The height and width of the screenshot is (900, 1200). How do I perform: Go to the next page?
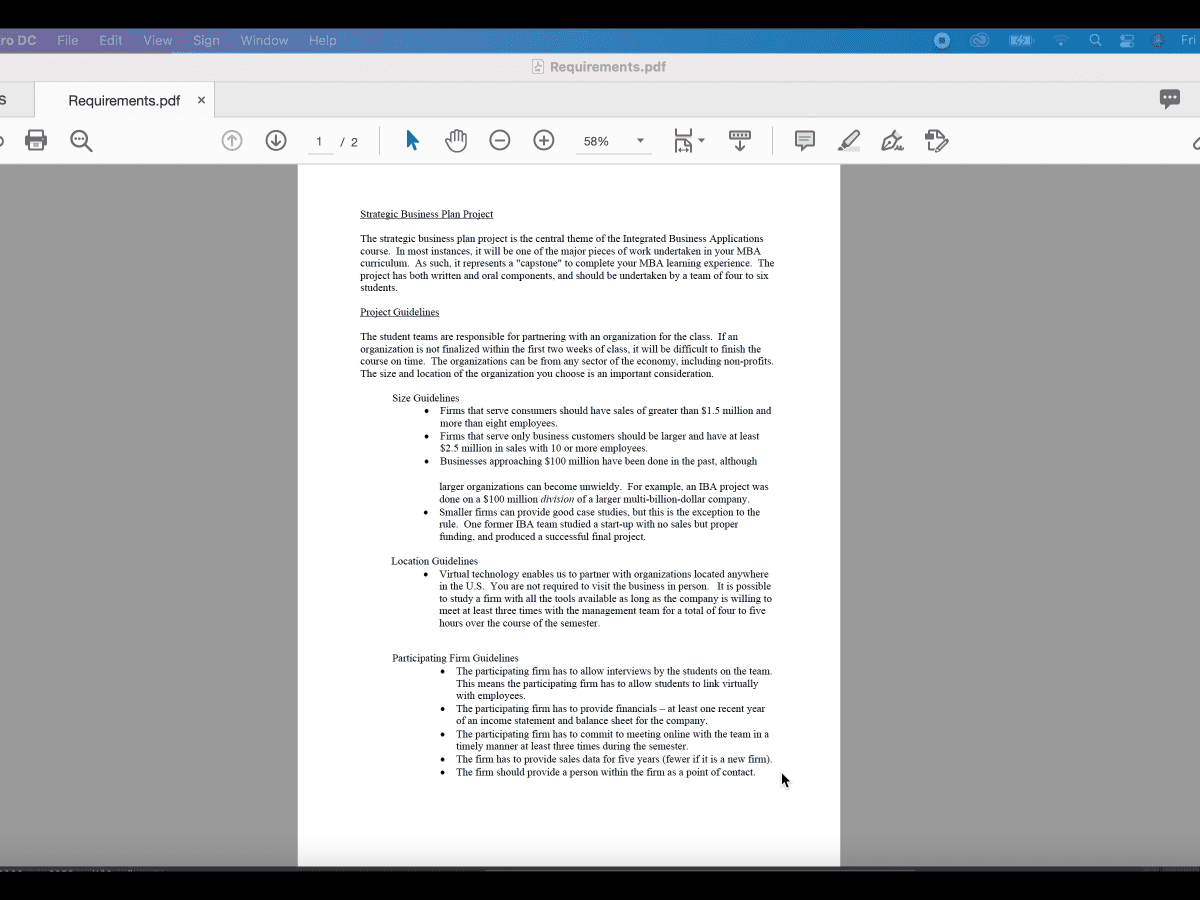point(276,140)
